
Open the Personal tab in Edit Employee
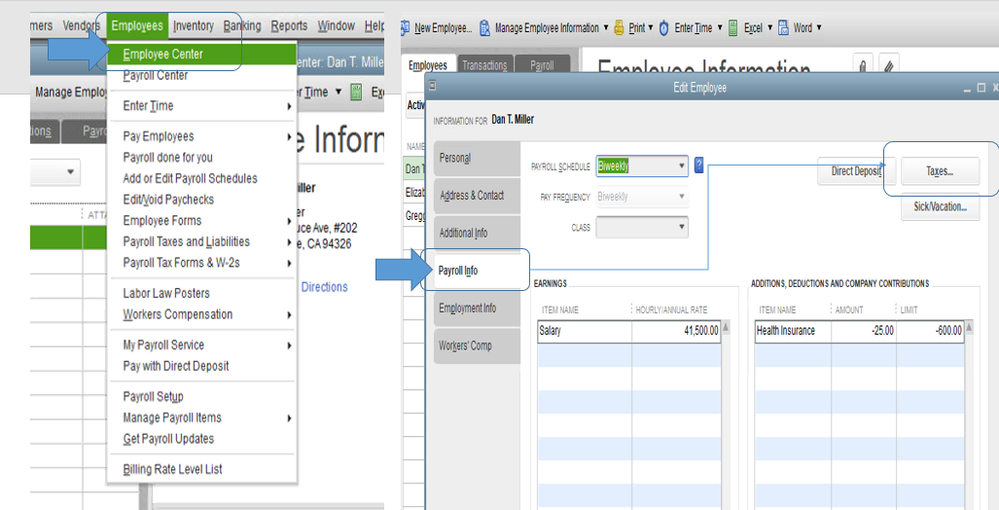coord(477,158)
